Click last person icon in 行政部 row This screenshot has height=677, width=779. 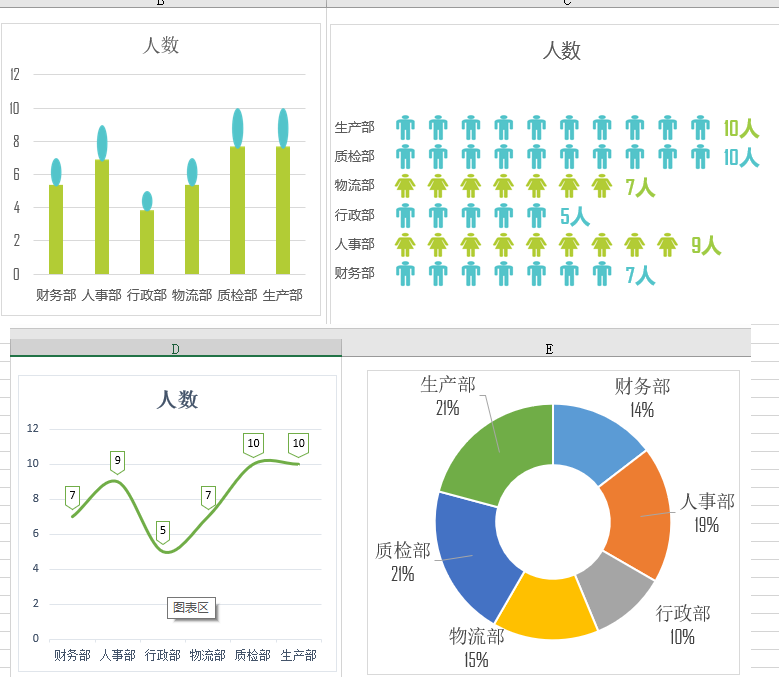pos(537,215)
